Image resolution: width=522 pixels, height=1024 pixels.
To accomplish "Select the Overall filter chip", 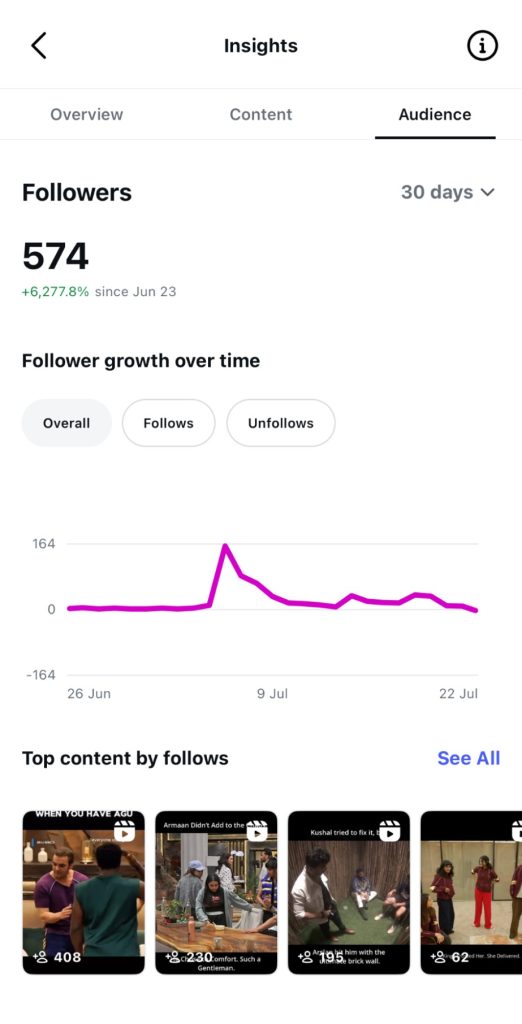I will (67, 423).
